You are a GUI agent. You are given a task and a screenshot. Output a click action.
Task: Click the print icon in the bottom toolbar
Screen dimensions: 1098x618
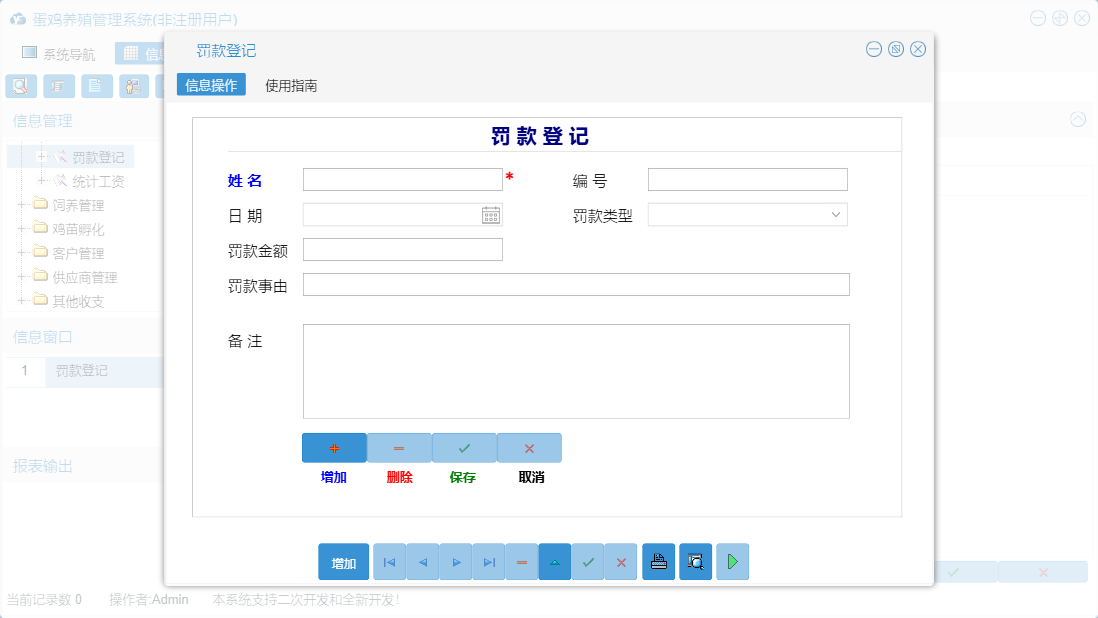point(658,561)
